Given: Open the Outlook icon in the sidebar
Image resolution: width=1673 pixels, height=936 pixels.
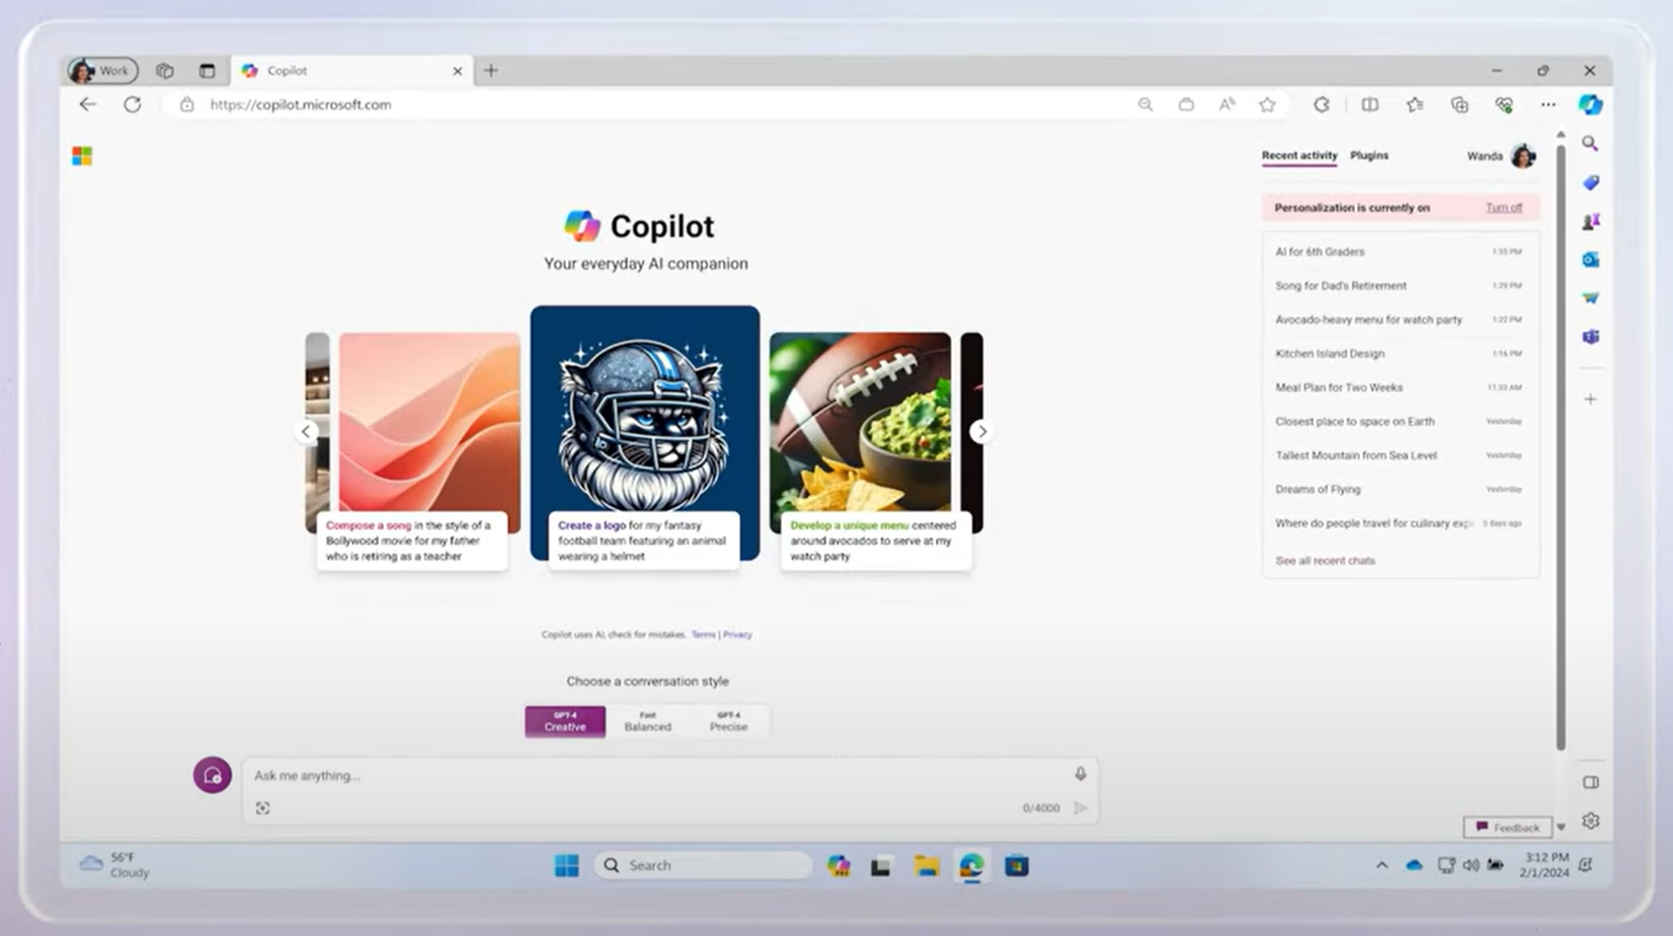Looking at the screenshot, I should pos(1590,260).
